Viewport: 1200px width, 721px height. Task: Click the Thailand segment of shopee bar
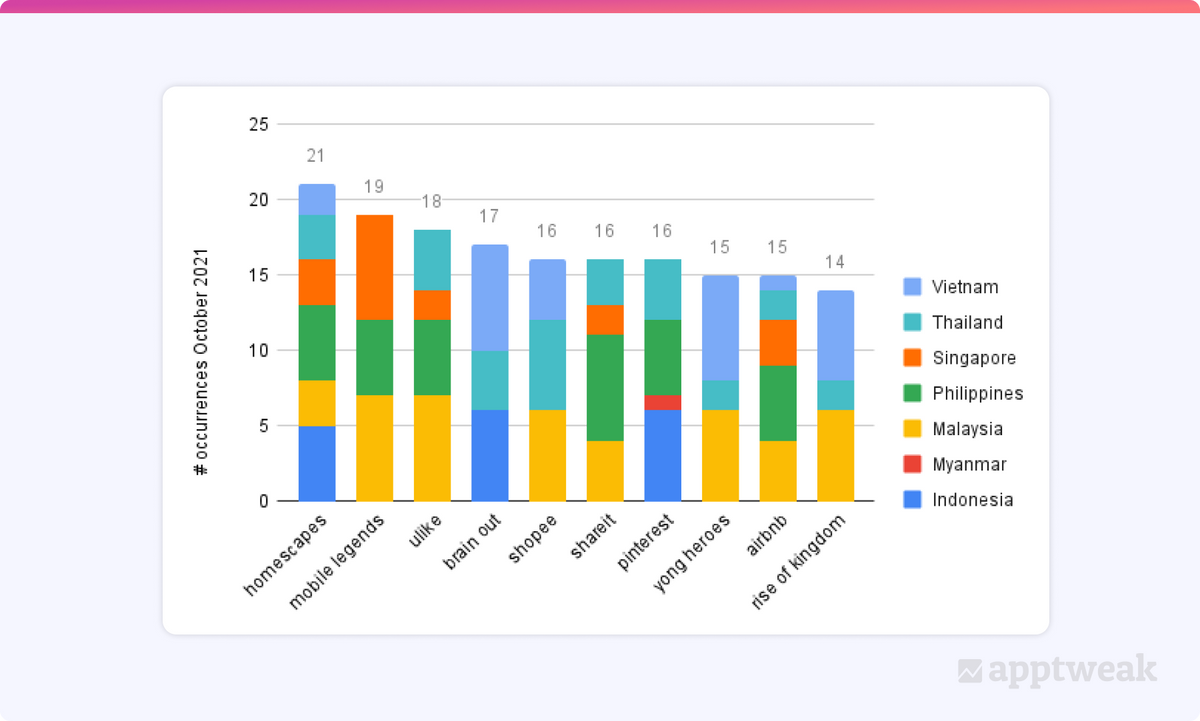pyautogui.click(x=547, y=366)
